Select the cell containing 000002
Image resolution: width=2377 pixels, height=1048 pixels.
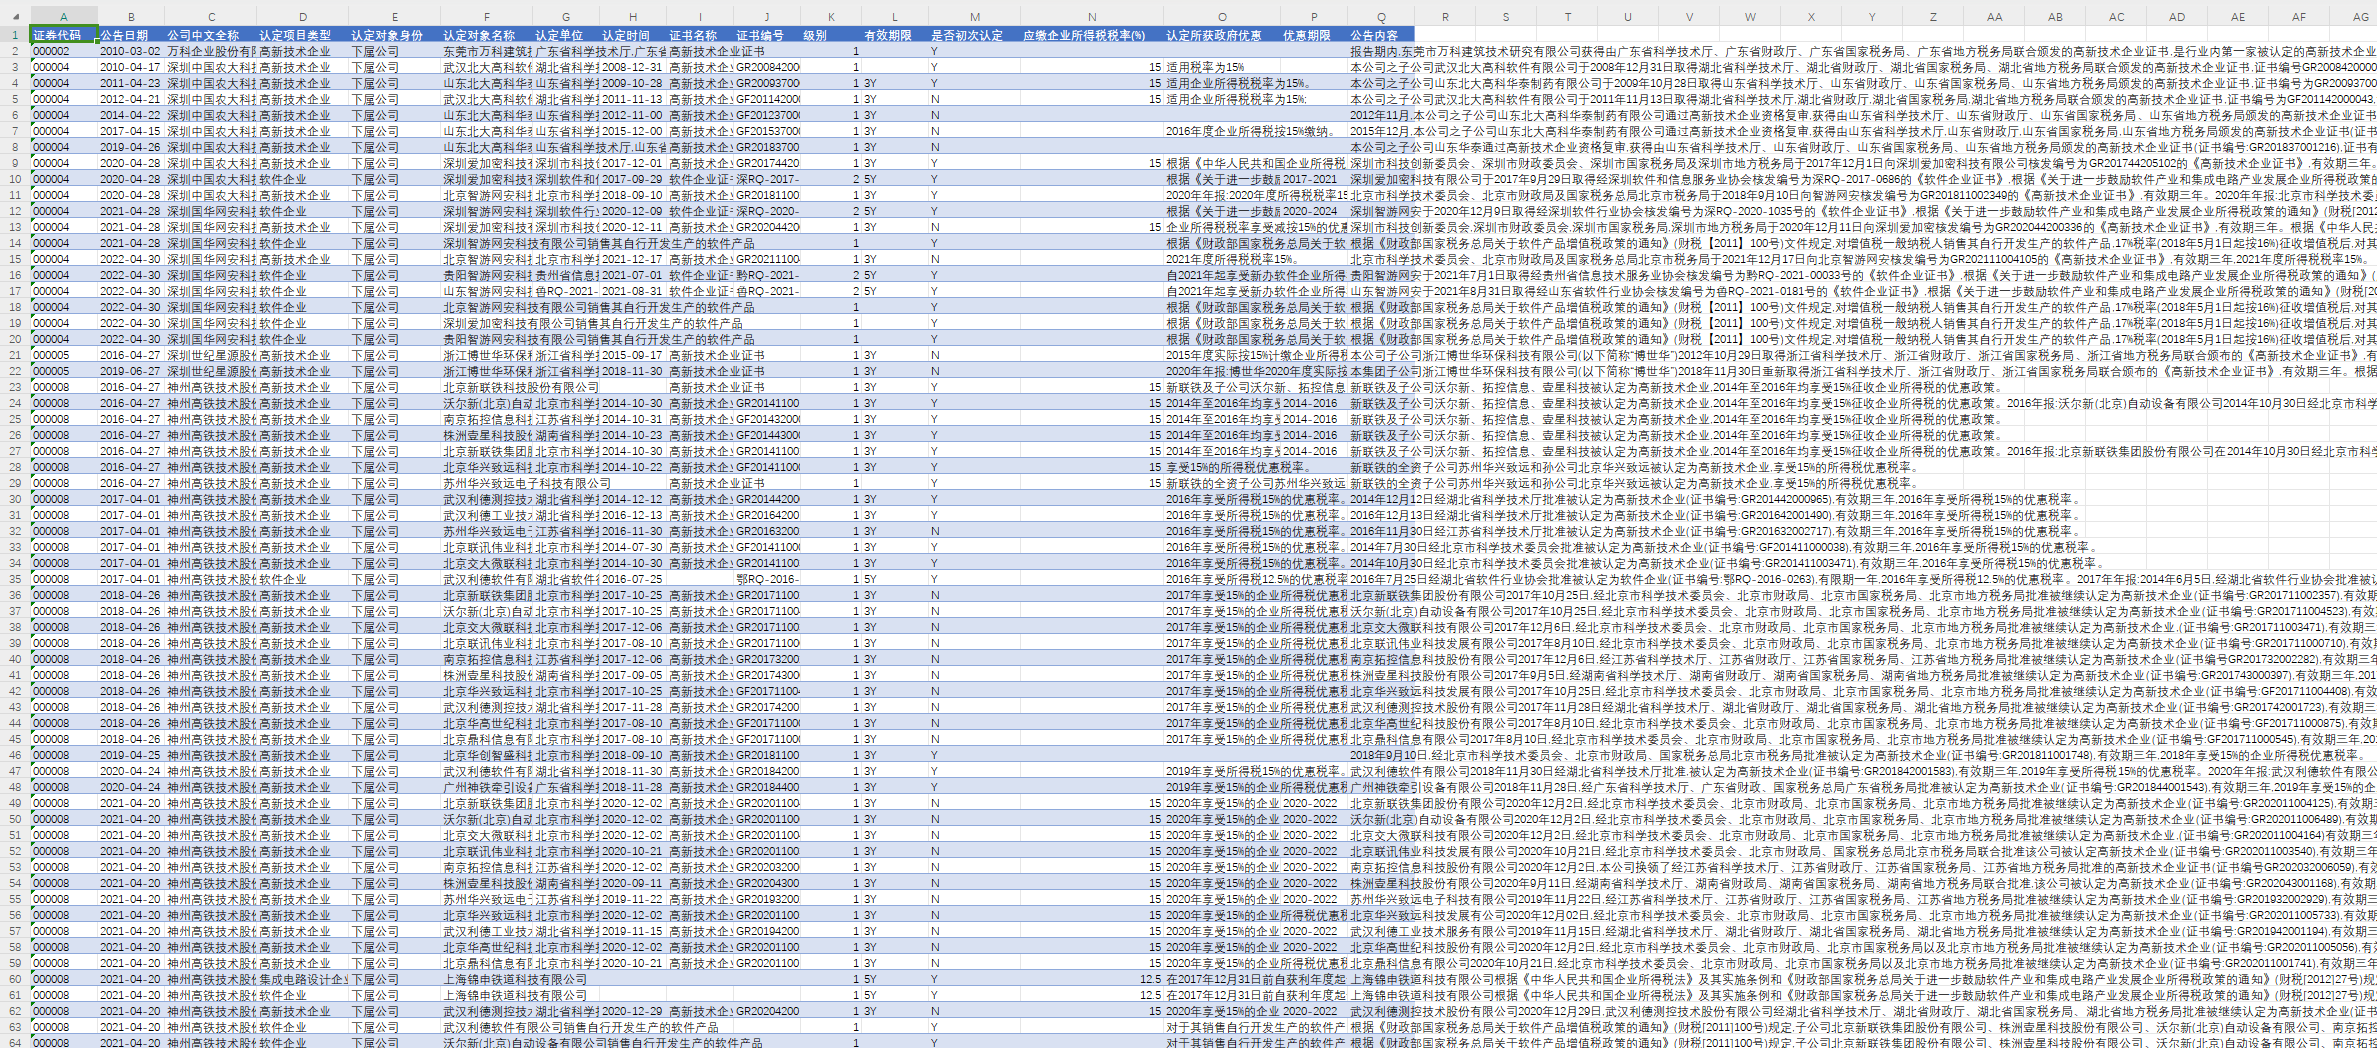point(64,51)
